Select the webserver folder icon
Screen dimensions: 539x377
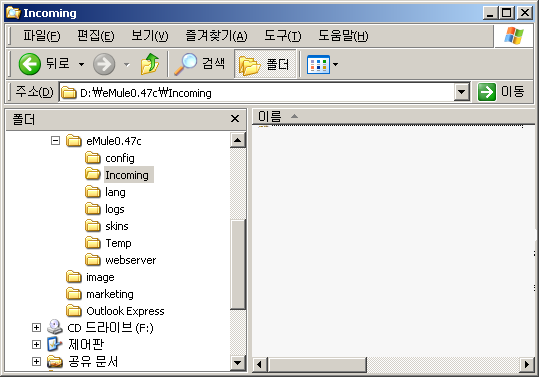pyautogui.click(x=93, y=259)
